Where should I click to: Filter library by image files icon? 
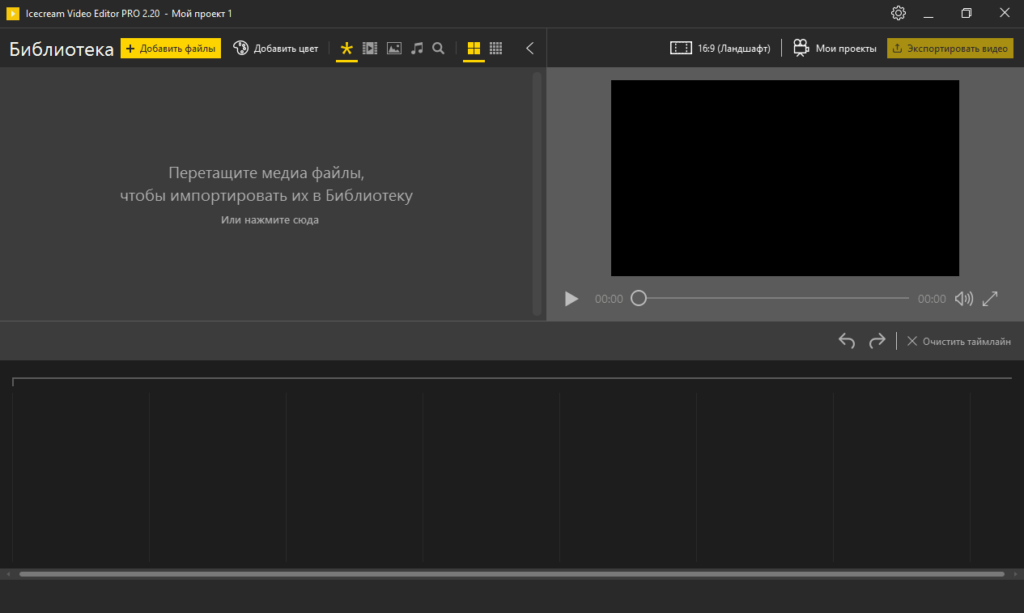(394, 48)
